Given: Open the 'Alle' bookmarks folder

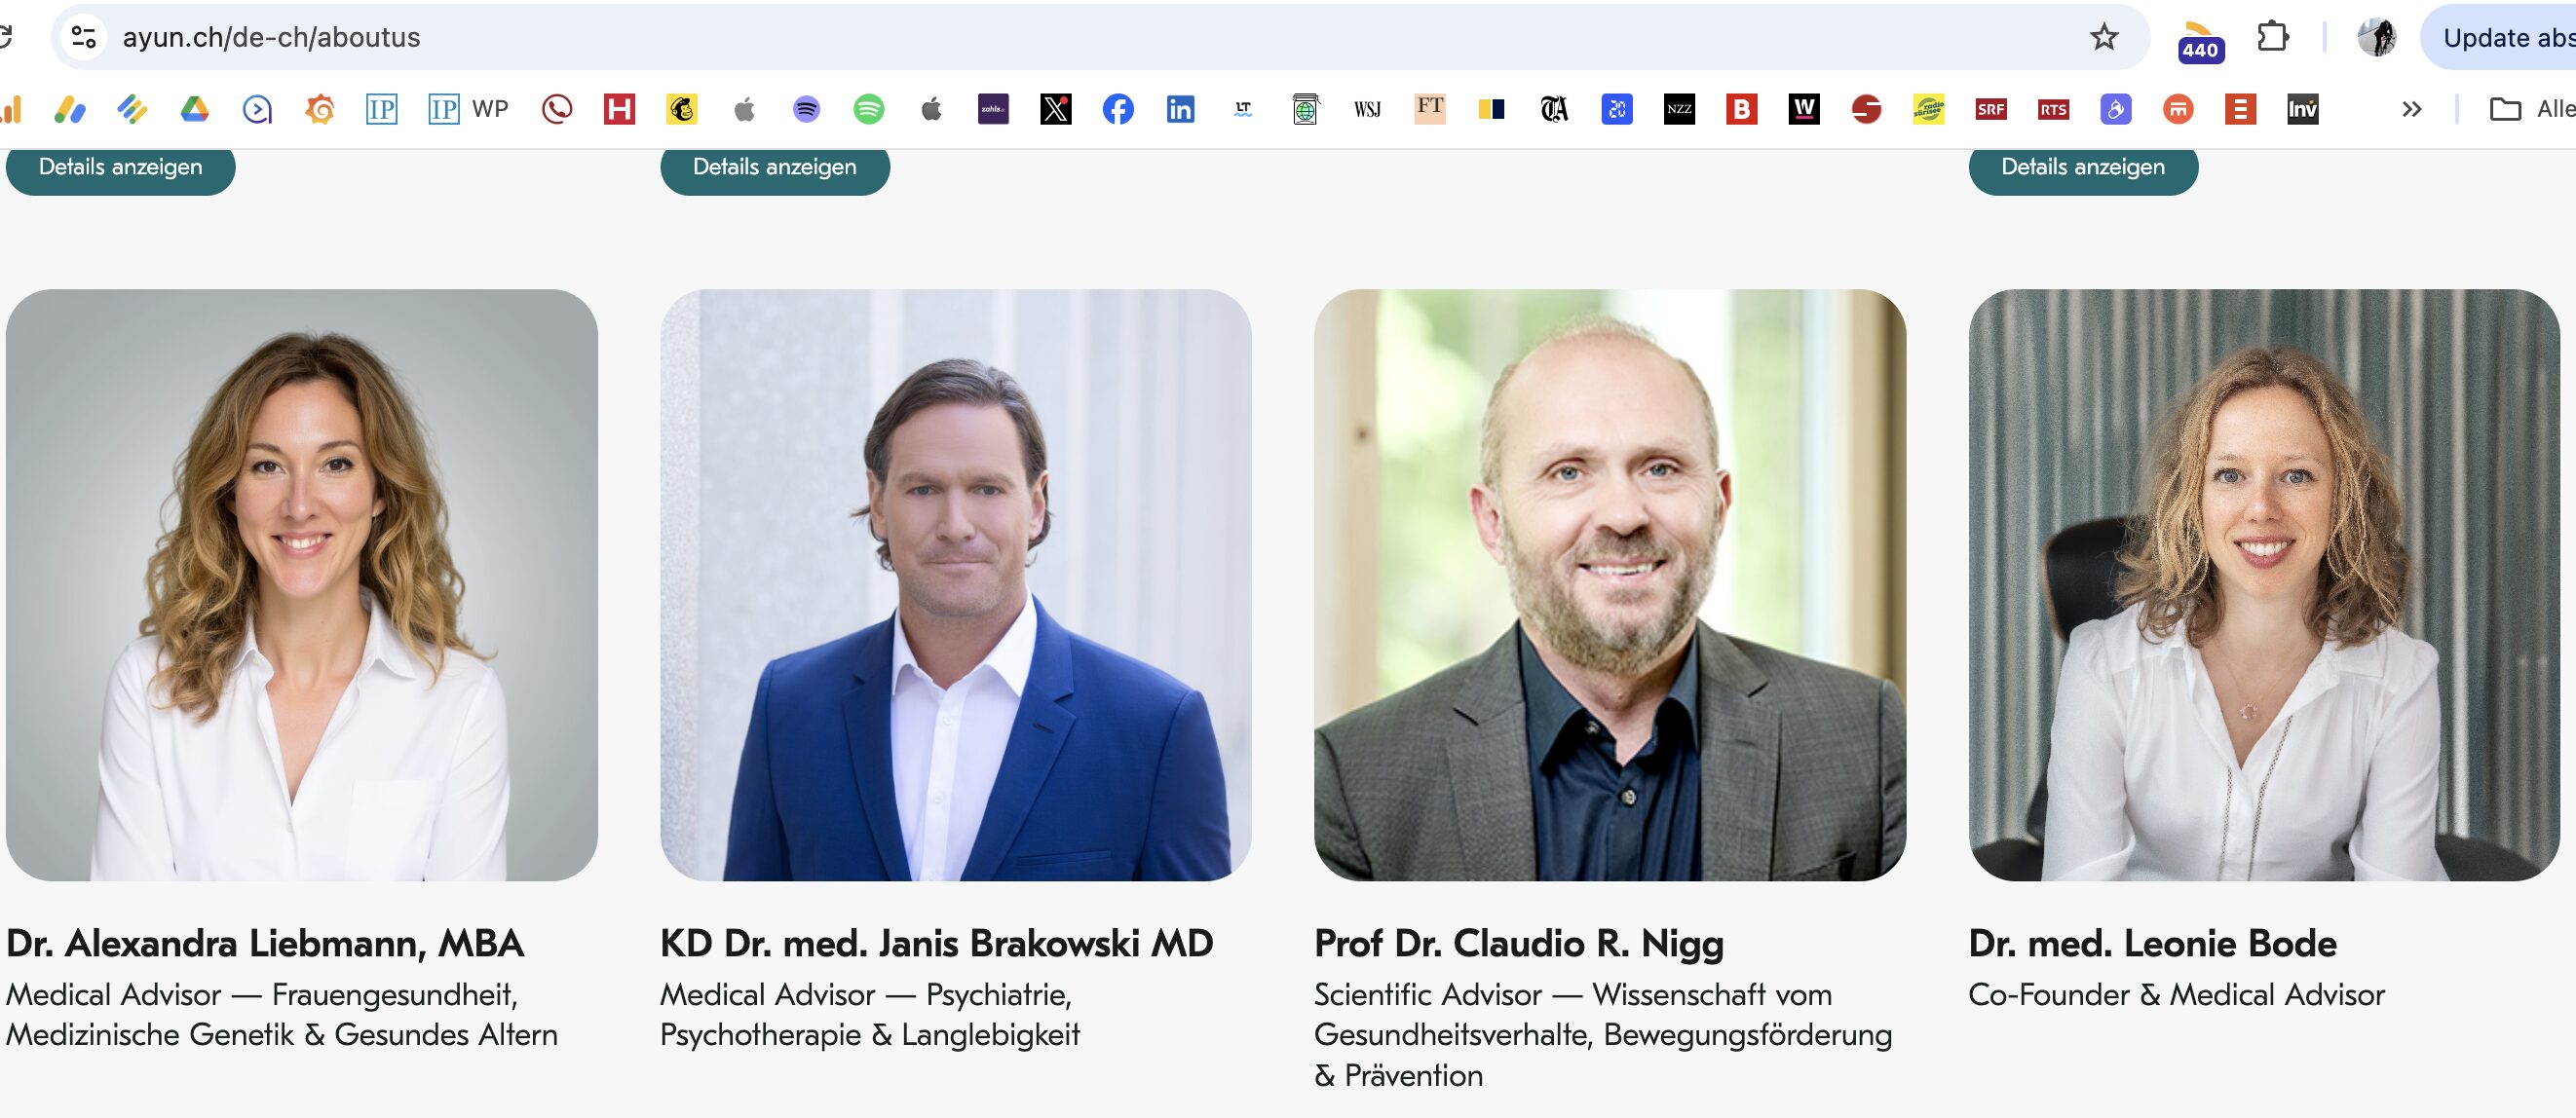Looking at the screenshot, I should point(2530,109).
